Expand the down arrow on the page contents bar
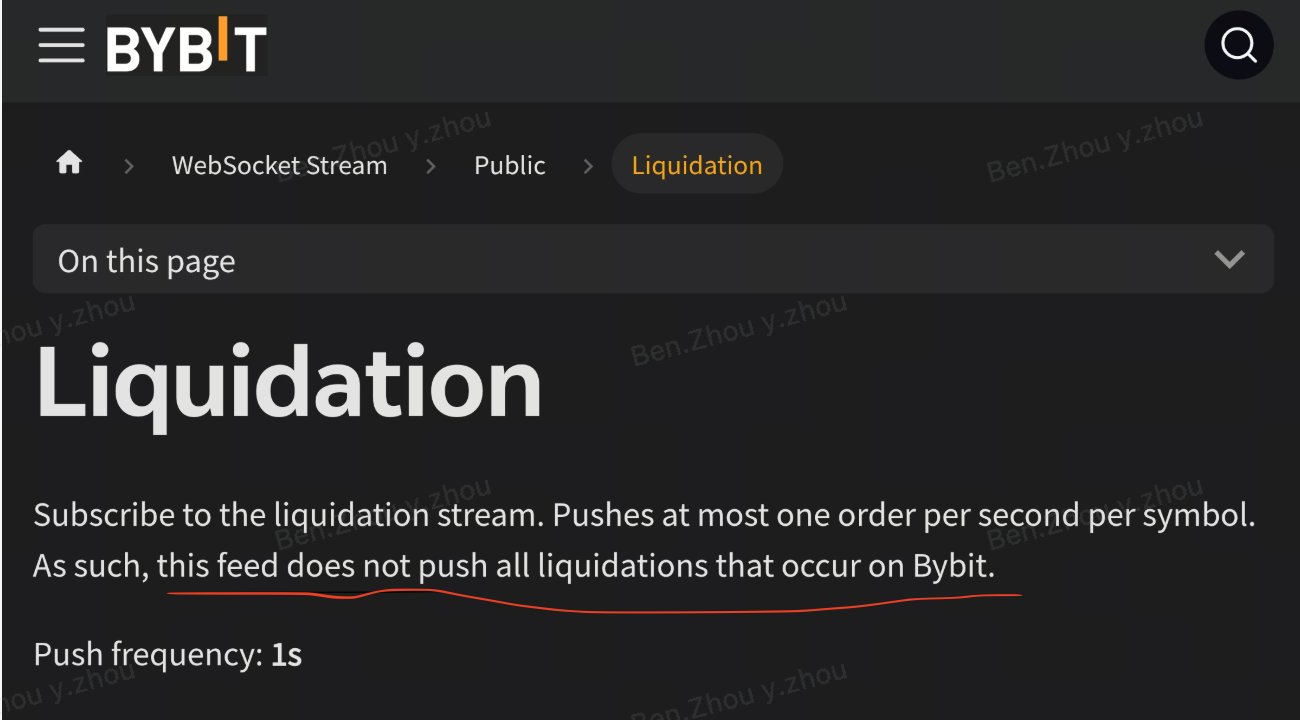Viewport: 1300px width, 720px height. pyautogui.click(x=1229, y=260)
